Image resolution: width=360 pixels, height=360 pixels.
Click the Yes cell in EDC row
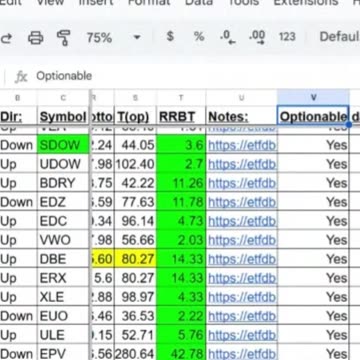[313, 221]
